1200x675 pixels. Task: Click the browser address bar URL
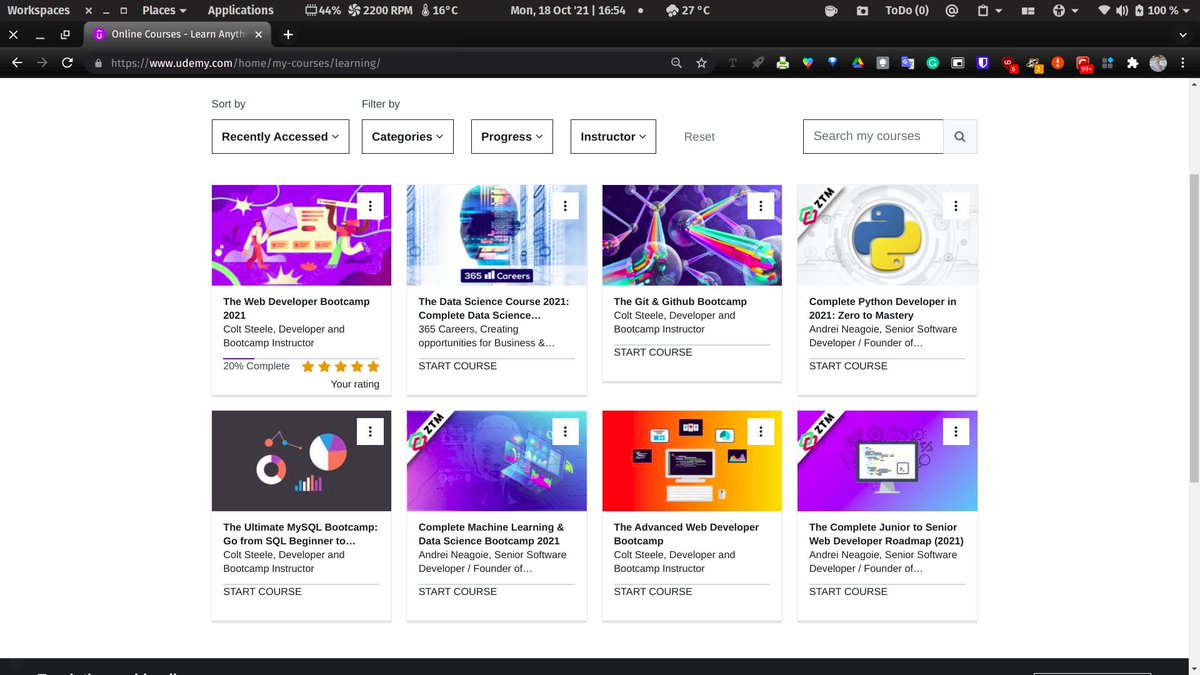[245, 63]
